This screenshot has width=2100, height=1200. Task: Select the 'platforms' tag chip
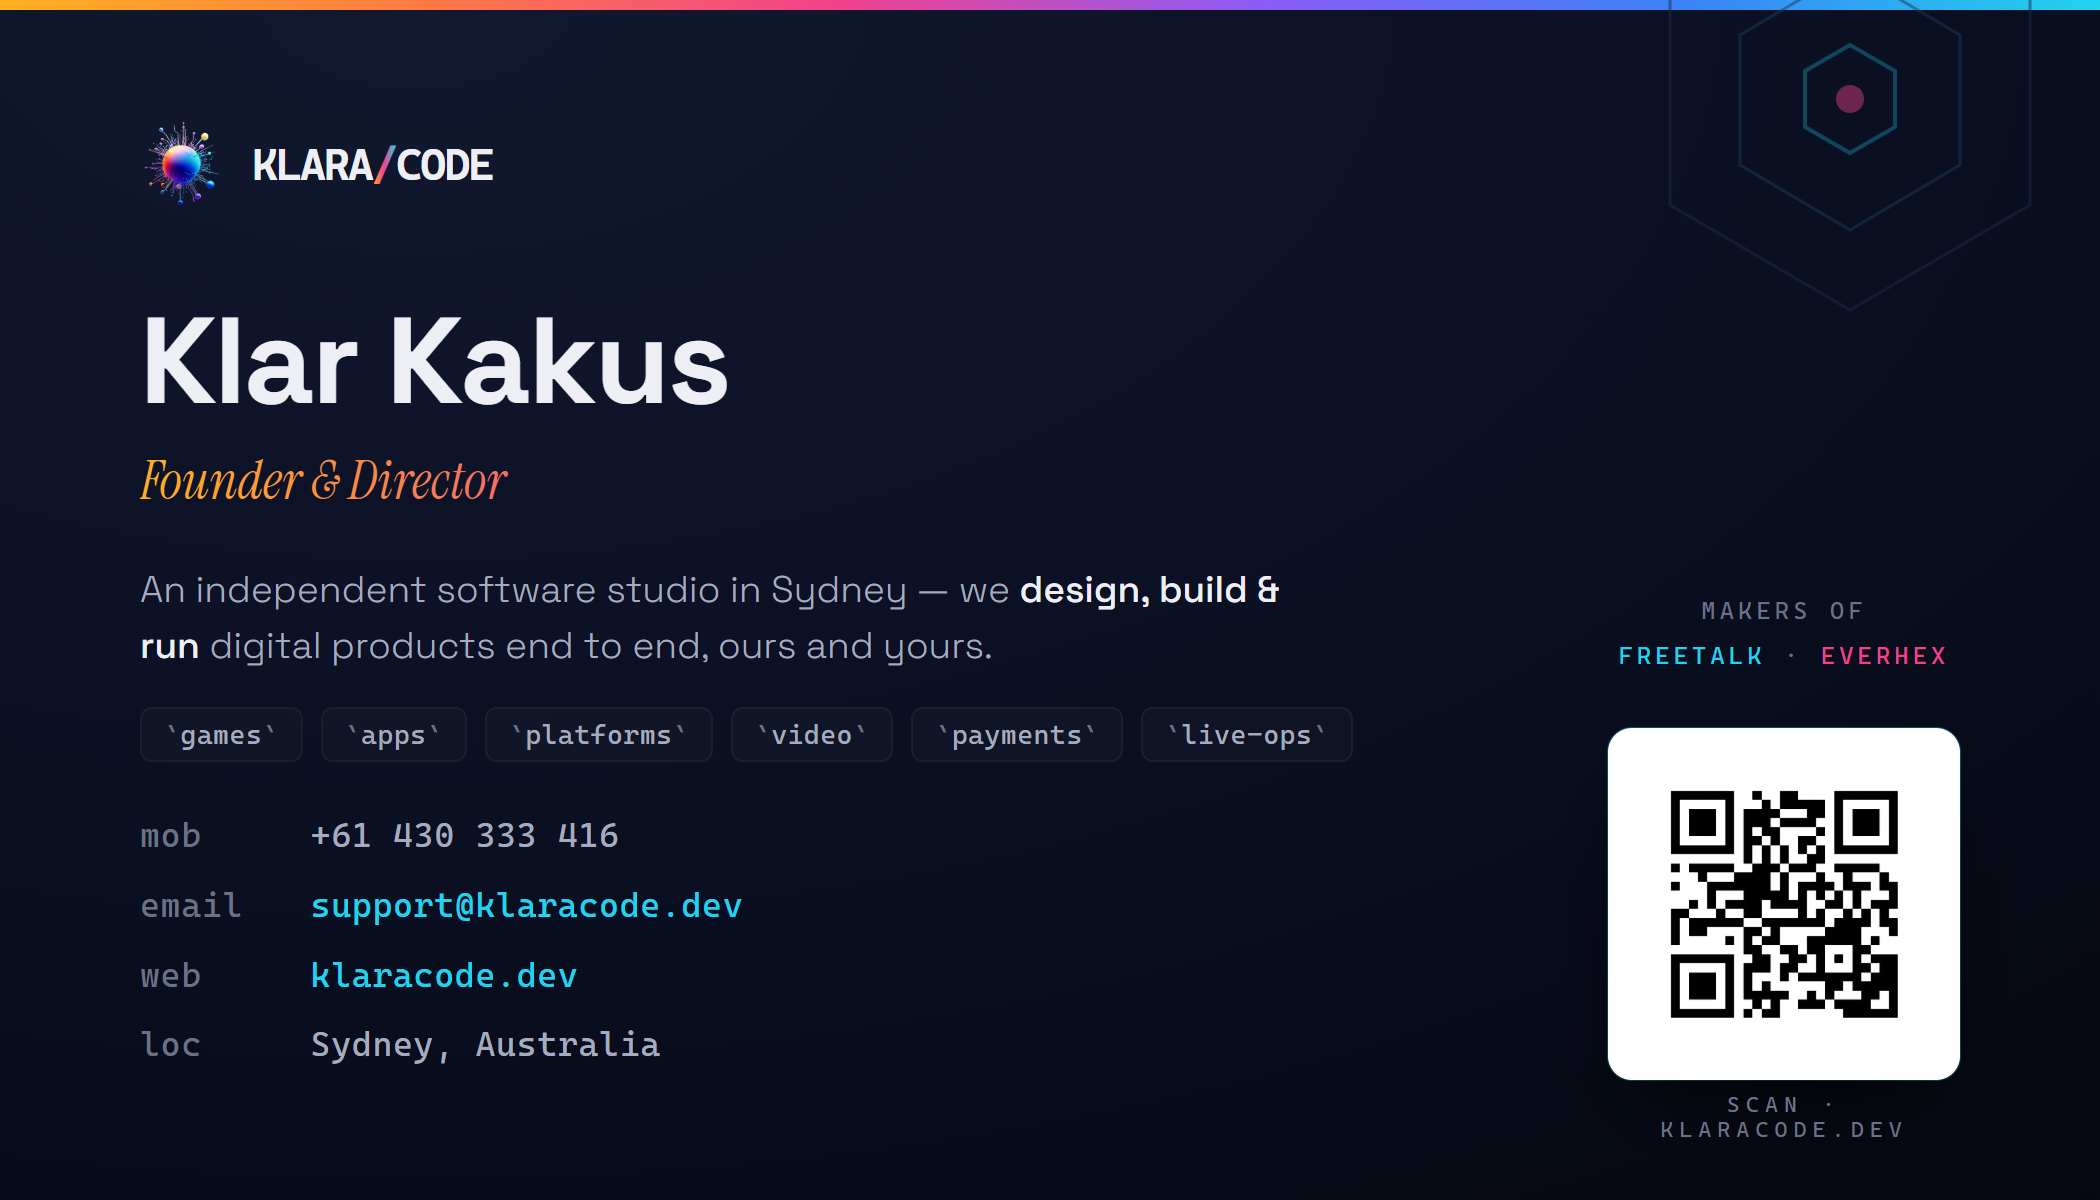[x=598, y=735]
